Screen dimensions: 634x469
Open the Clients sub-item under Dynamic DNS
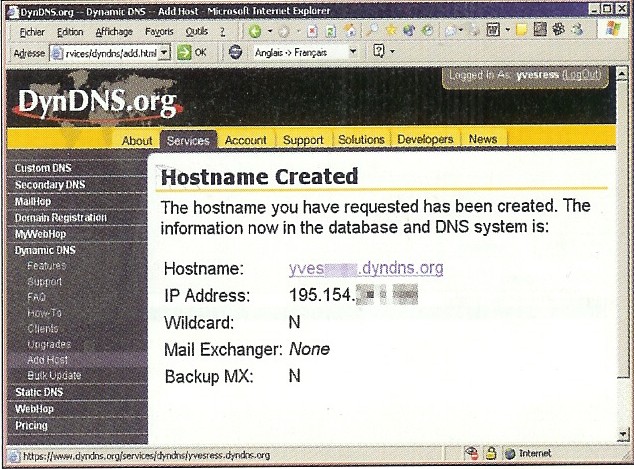tap(43, 329)
